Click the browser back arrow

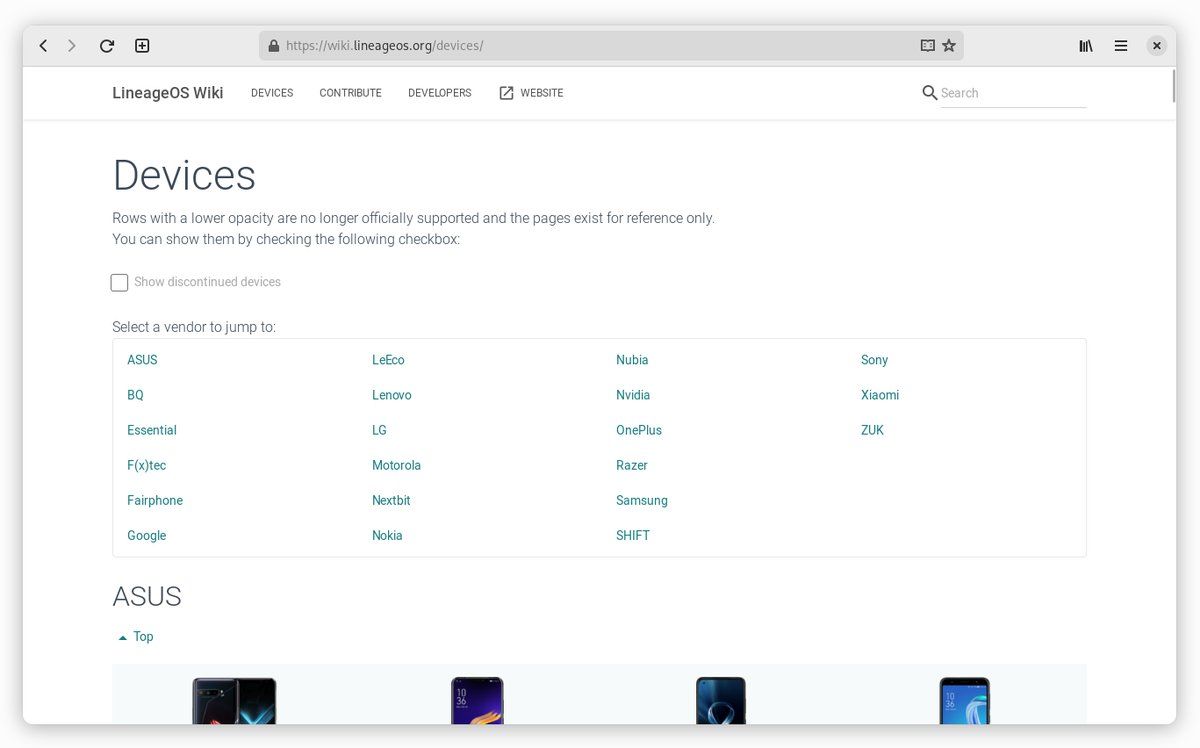coord(43,45)
